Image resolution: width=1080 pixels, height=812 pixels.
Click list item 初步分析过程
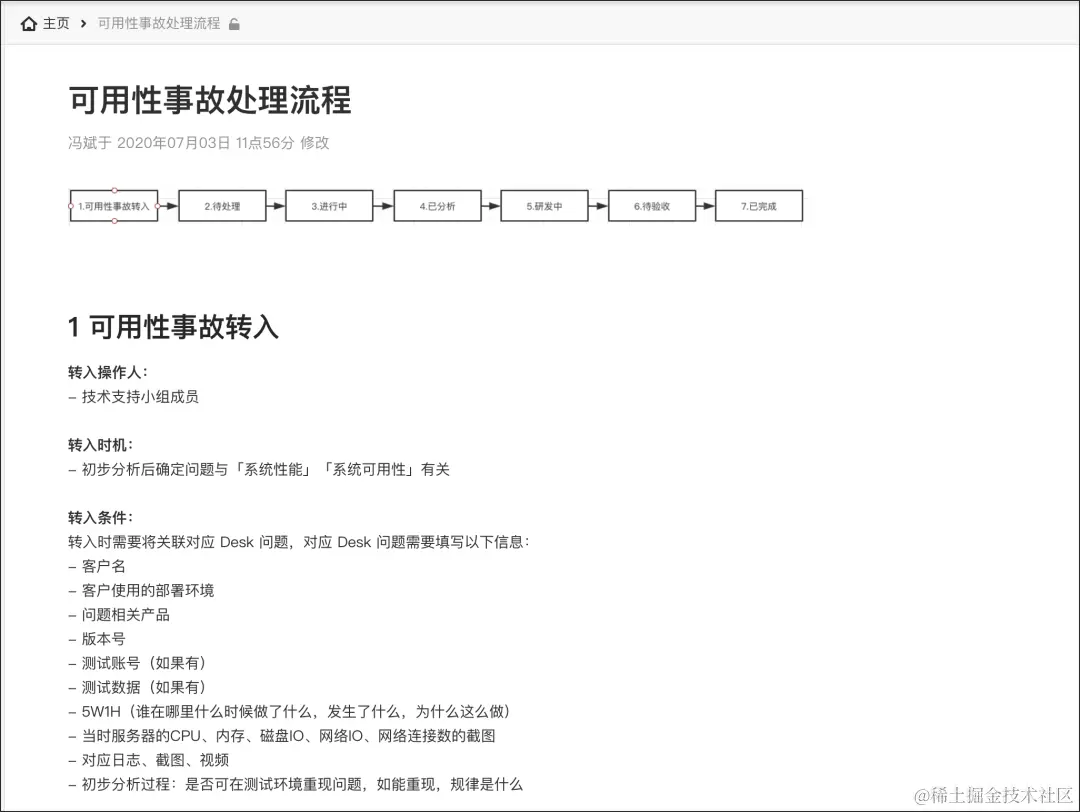coord(295,784)
